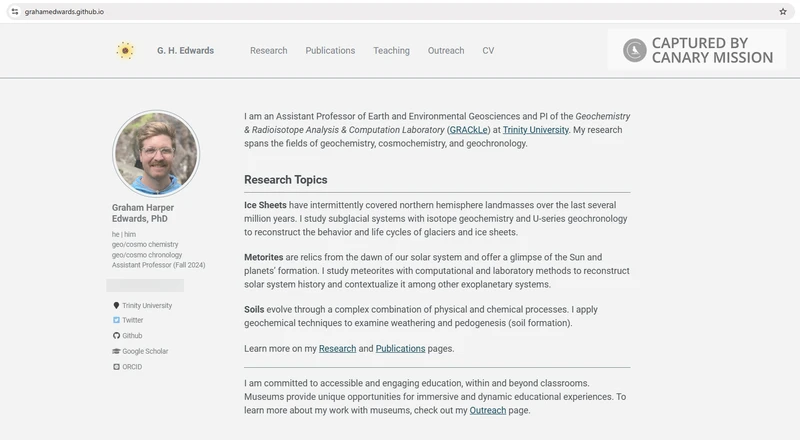
Task: Bookmark this page with the star icon
Action: coord(783,12)
